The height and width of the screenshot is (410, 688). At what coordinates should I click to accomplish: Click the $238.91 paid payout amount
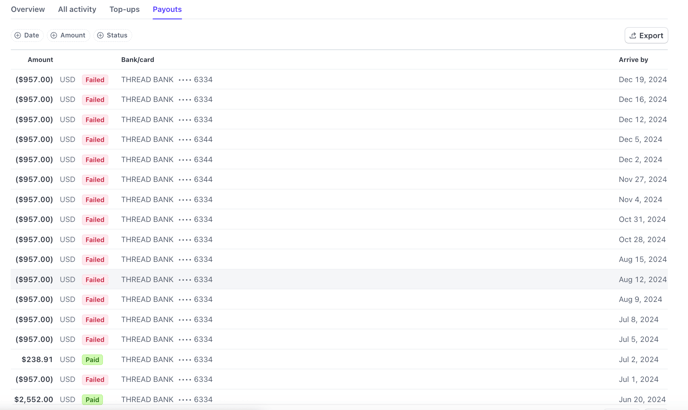[x=37, y=359]
